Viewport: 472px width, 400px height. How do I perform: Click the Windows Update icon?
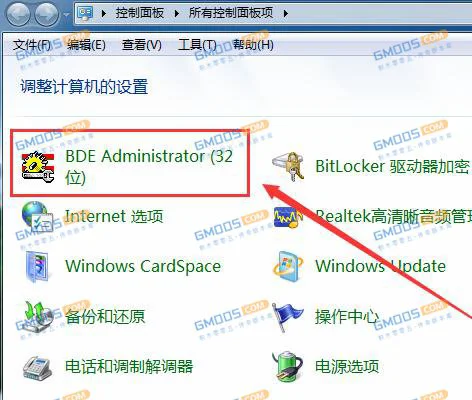click(288, 266)
